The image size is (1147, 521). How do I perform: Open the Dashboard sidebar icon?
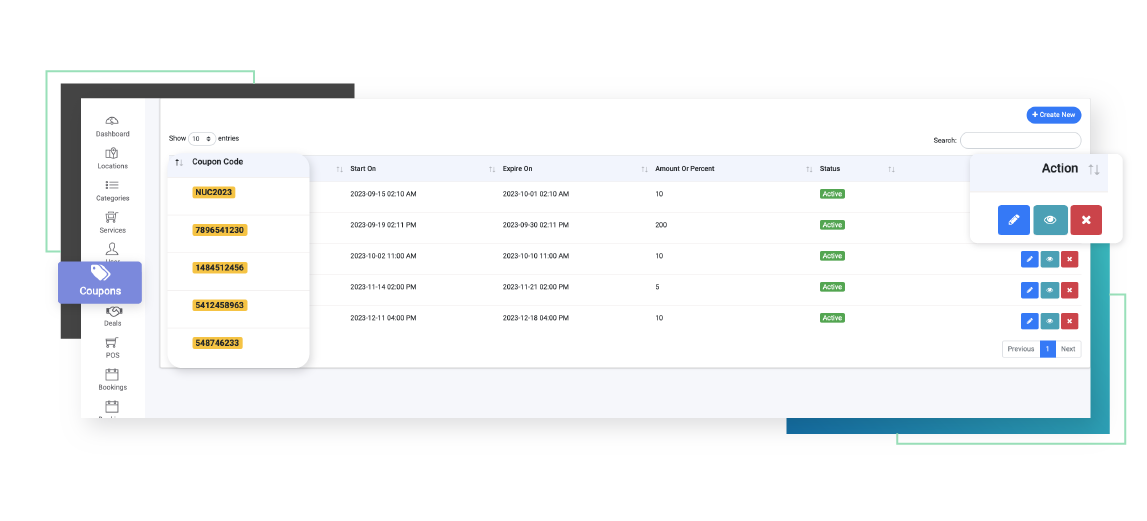pyautogui.click(x=112, y=122)
